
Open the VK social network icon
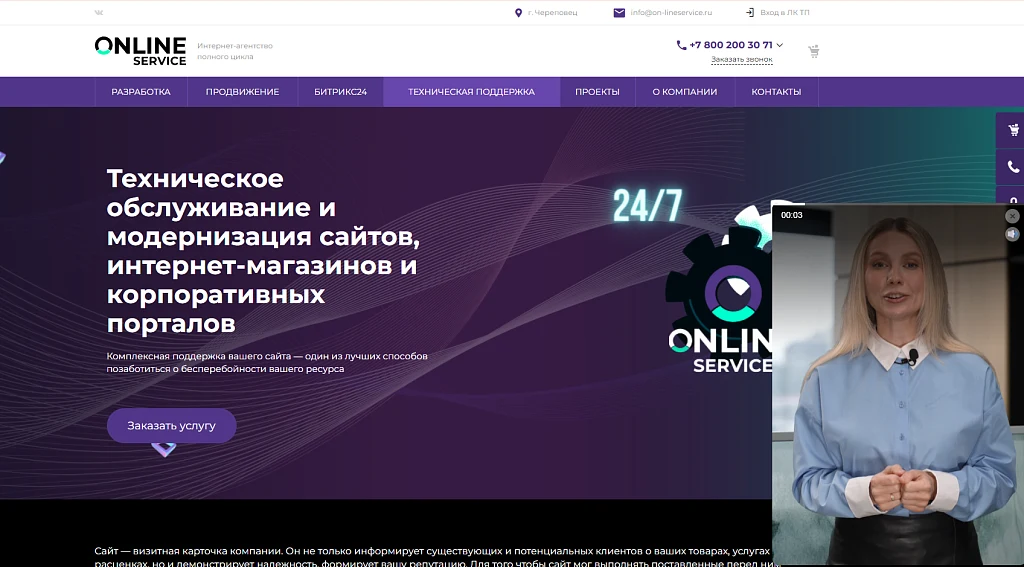pyautogui.click(x=99, y=12)
